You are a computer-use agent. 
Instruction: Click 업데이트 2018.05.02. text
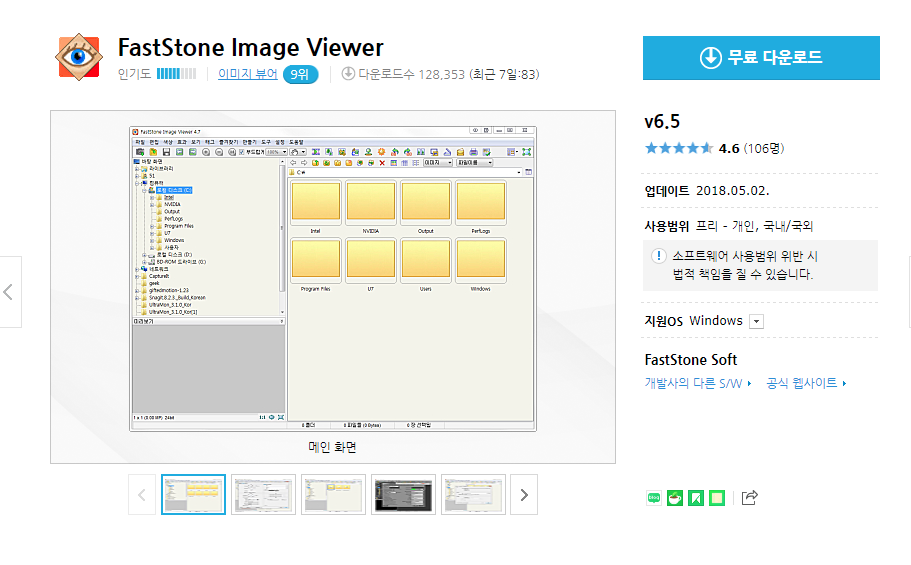[x=706, y=191]
